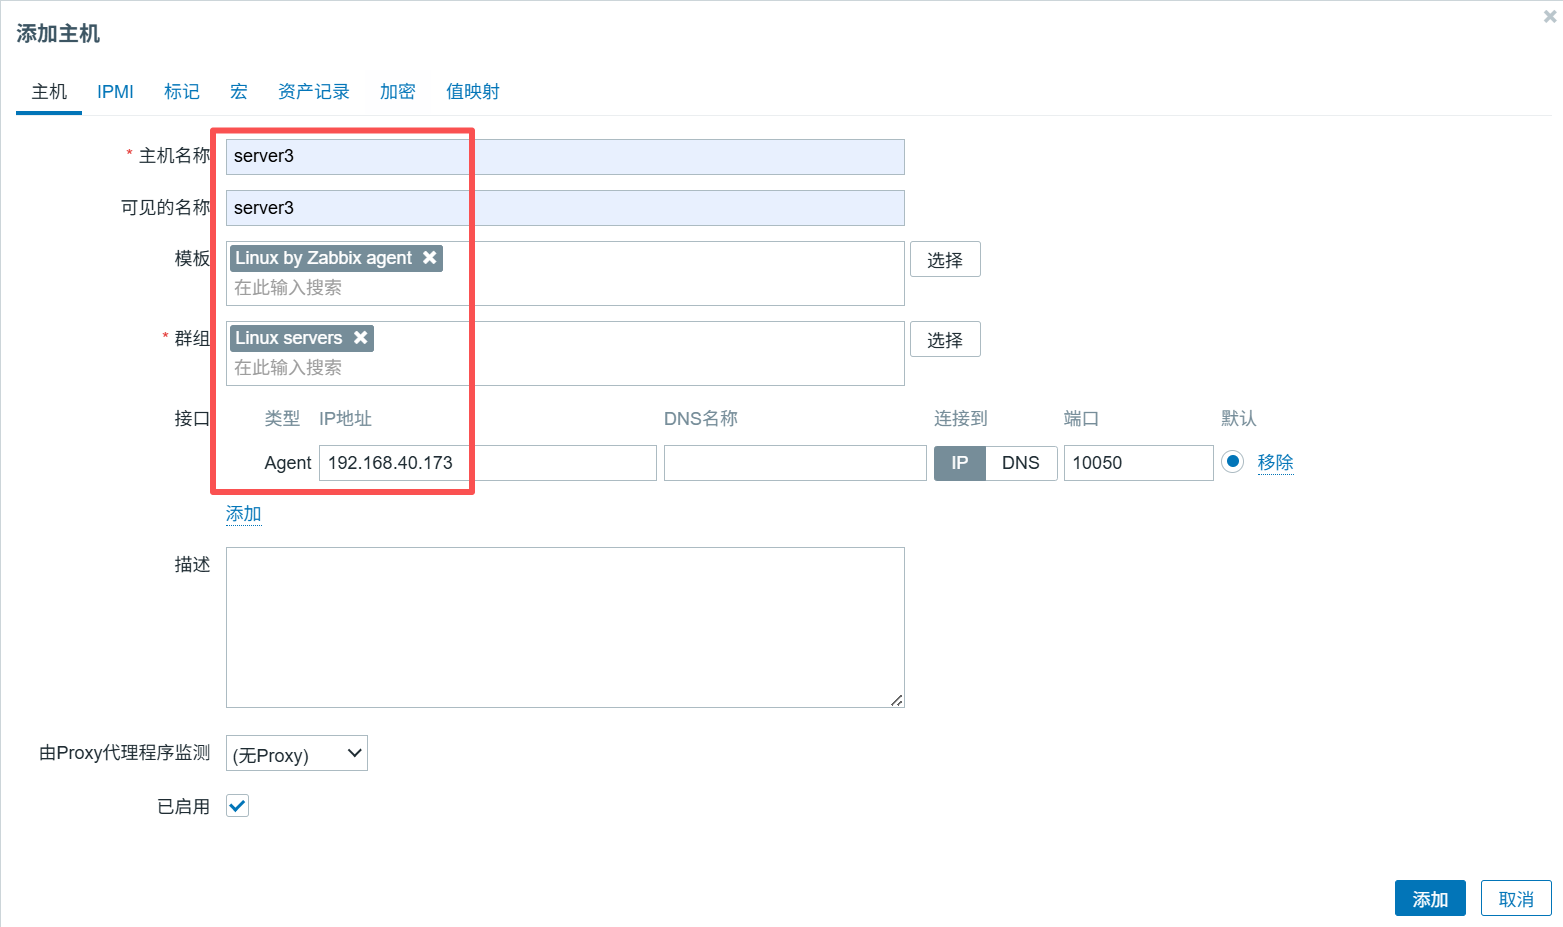Click the 移除 interface link
This screenshot has width=1563, height=927.
[1275, 462]
